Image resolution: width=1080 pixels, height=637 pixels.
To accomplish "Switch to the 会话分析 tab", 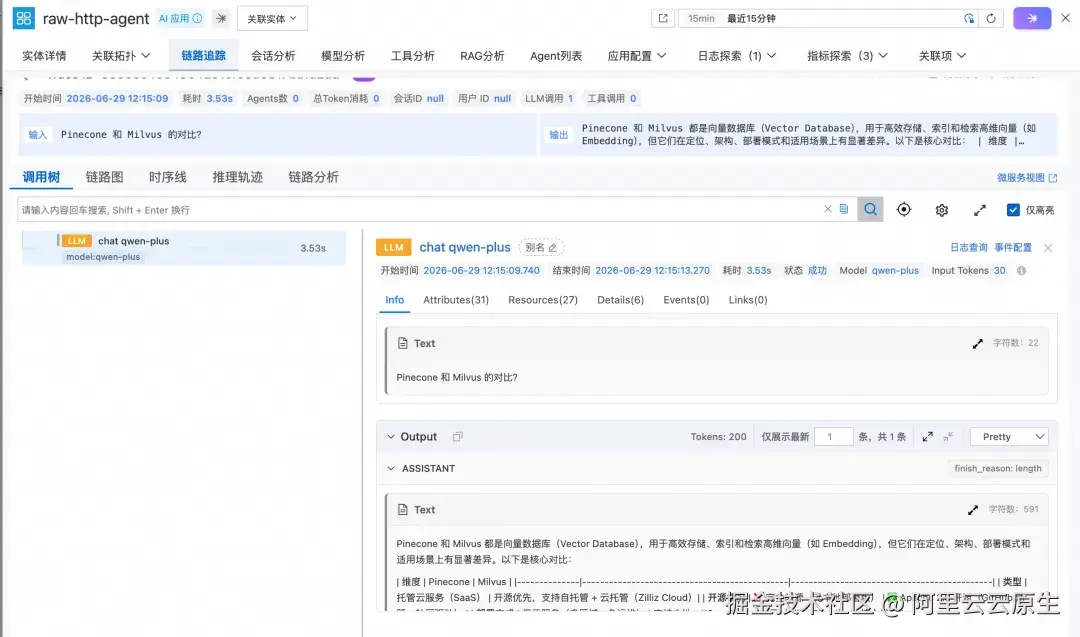I will click(x=273, y=56).
